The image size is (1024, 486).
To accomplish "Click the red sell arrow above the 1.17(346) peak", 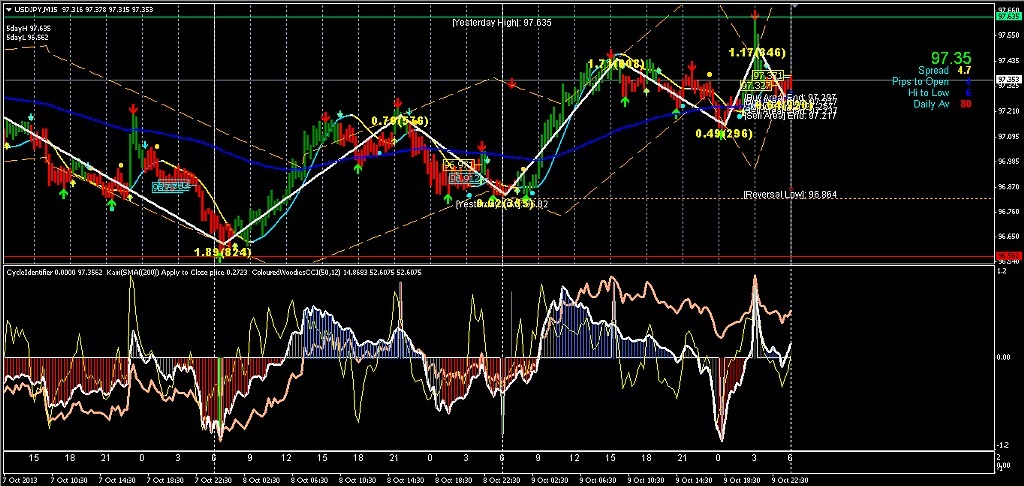I will [755, 14].
